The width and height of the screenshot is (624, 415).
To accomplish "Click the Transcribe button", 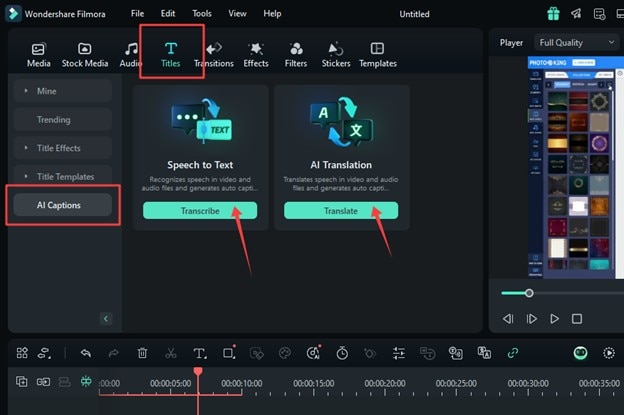I will tap(200, 210).
